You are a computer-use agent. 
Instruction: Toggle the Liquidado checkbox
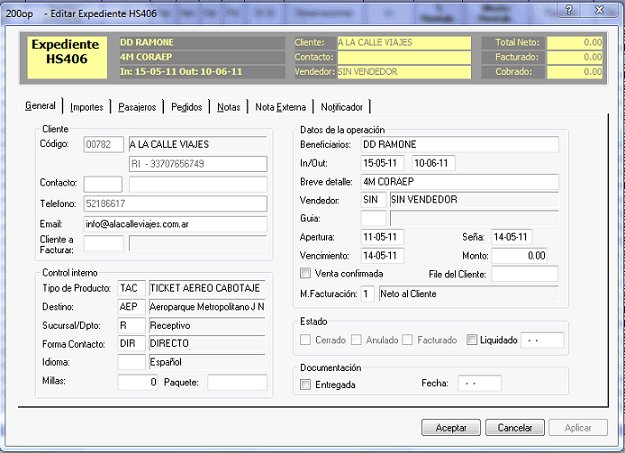pos(472,340)
